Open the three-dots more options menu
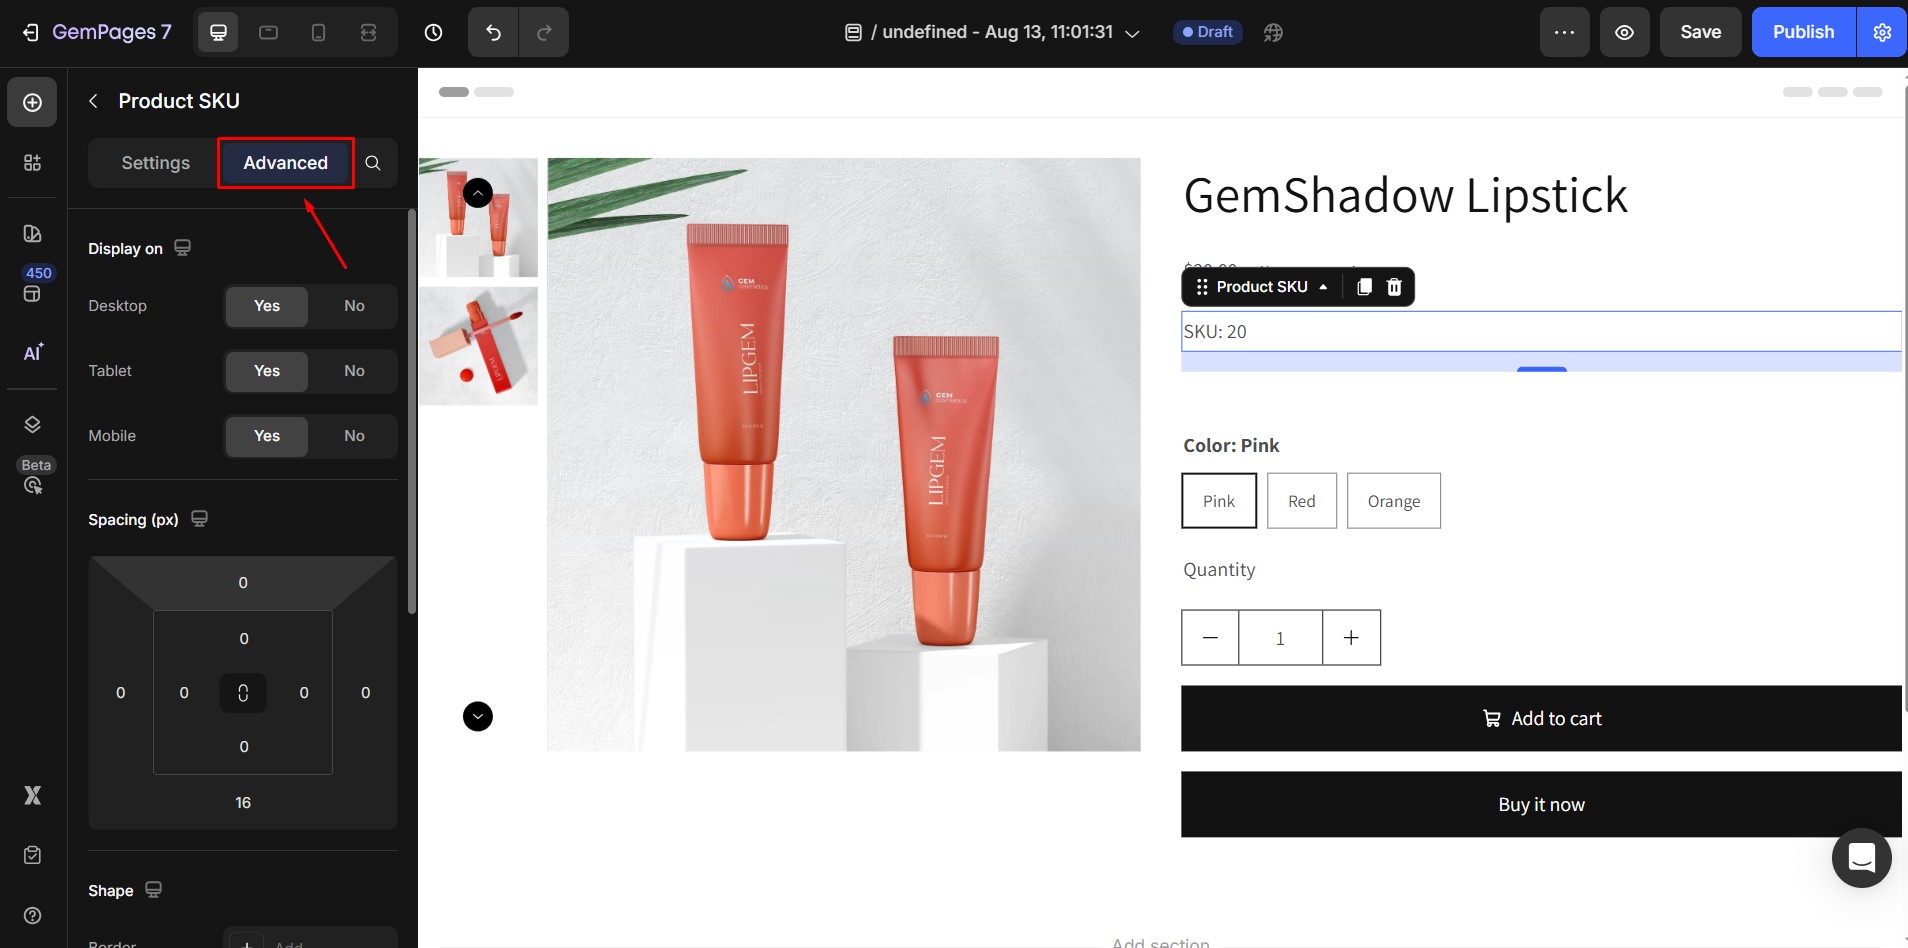 coord(1564,32)
